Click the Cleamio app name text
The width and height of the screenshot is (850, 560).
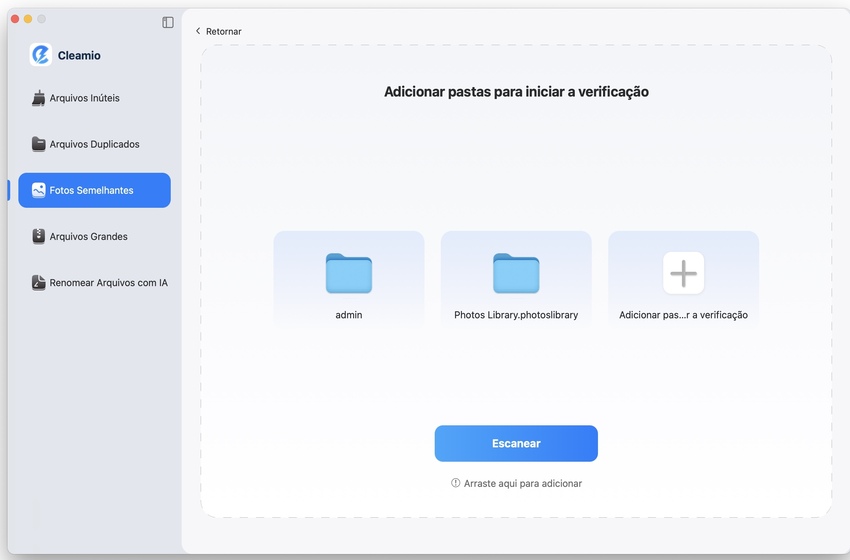tap(79, 55)
